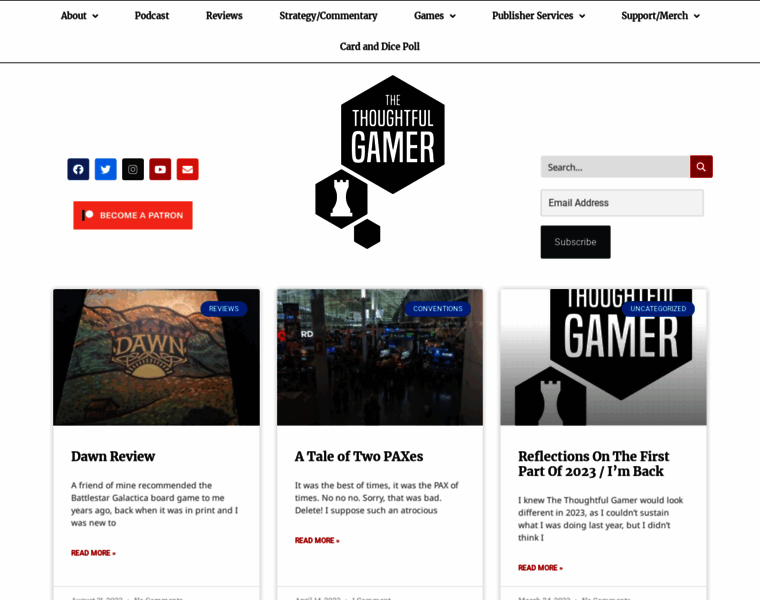Open the Instagram social icon
The image size is (760, 600).
(x=133, y=169)
